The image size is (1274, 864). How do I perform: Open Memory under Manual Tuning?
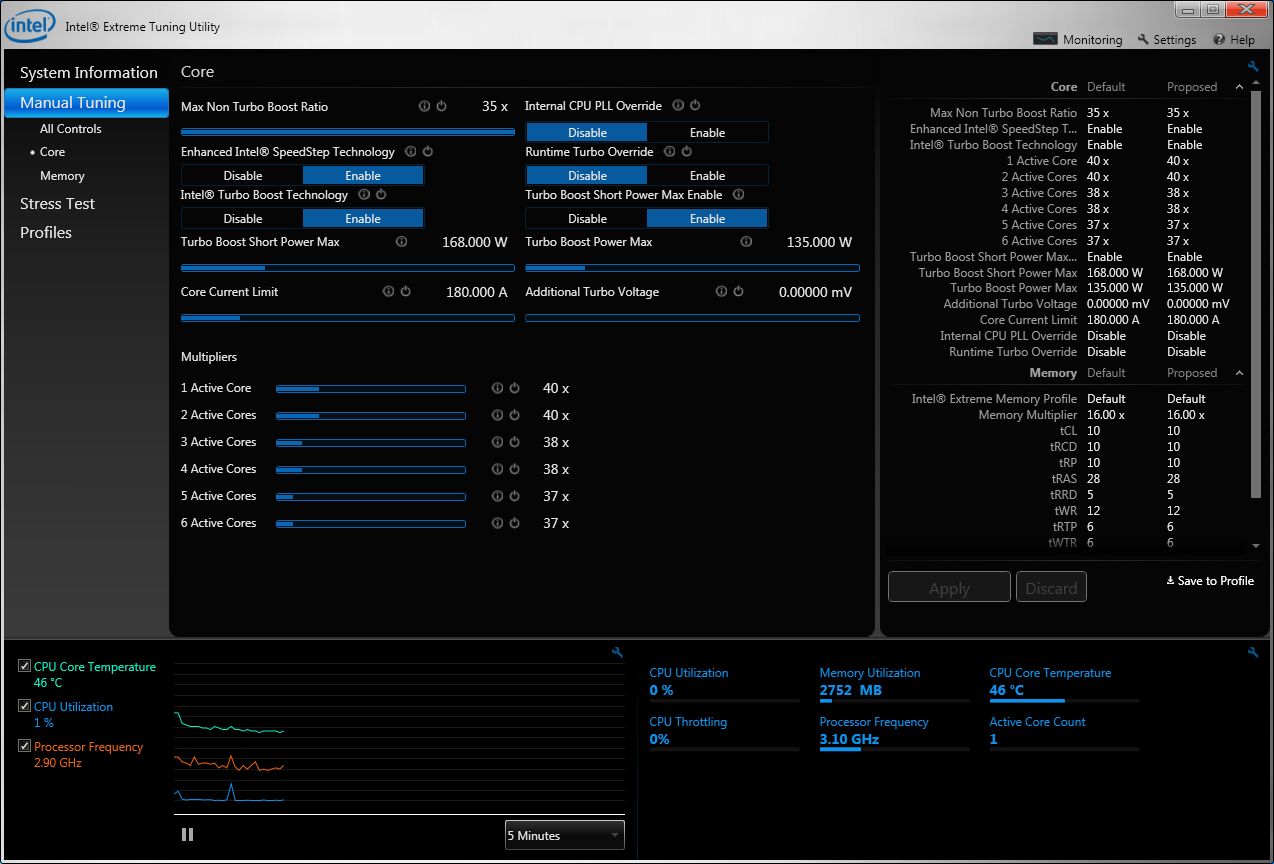(62, 176)
